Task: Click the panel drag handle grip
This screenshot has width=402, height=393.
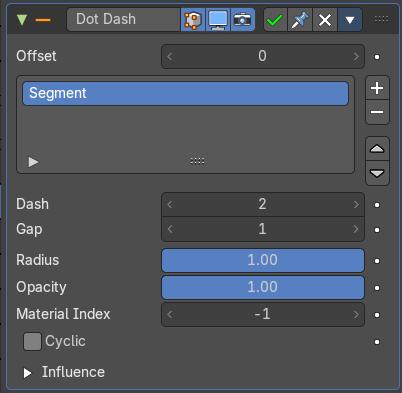Action: click(381, 19)
